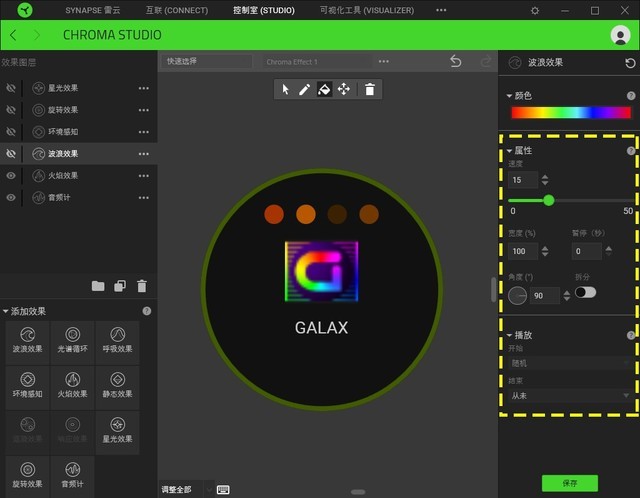Screen dimensions: 640x498
Task: Hide the 音频计 layer
Action: (11, 198)
